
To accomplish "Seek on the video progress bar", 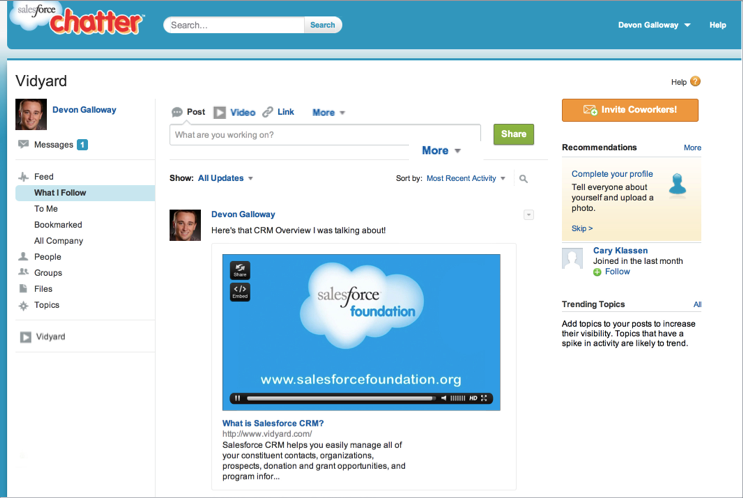I will pos(340,398).
